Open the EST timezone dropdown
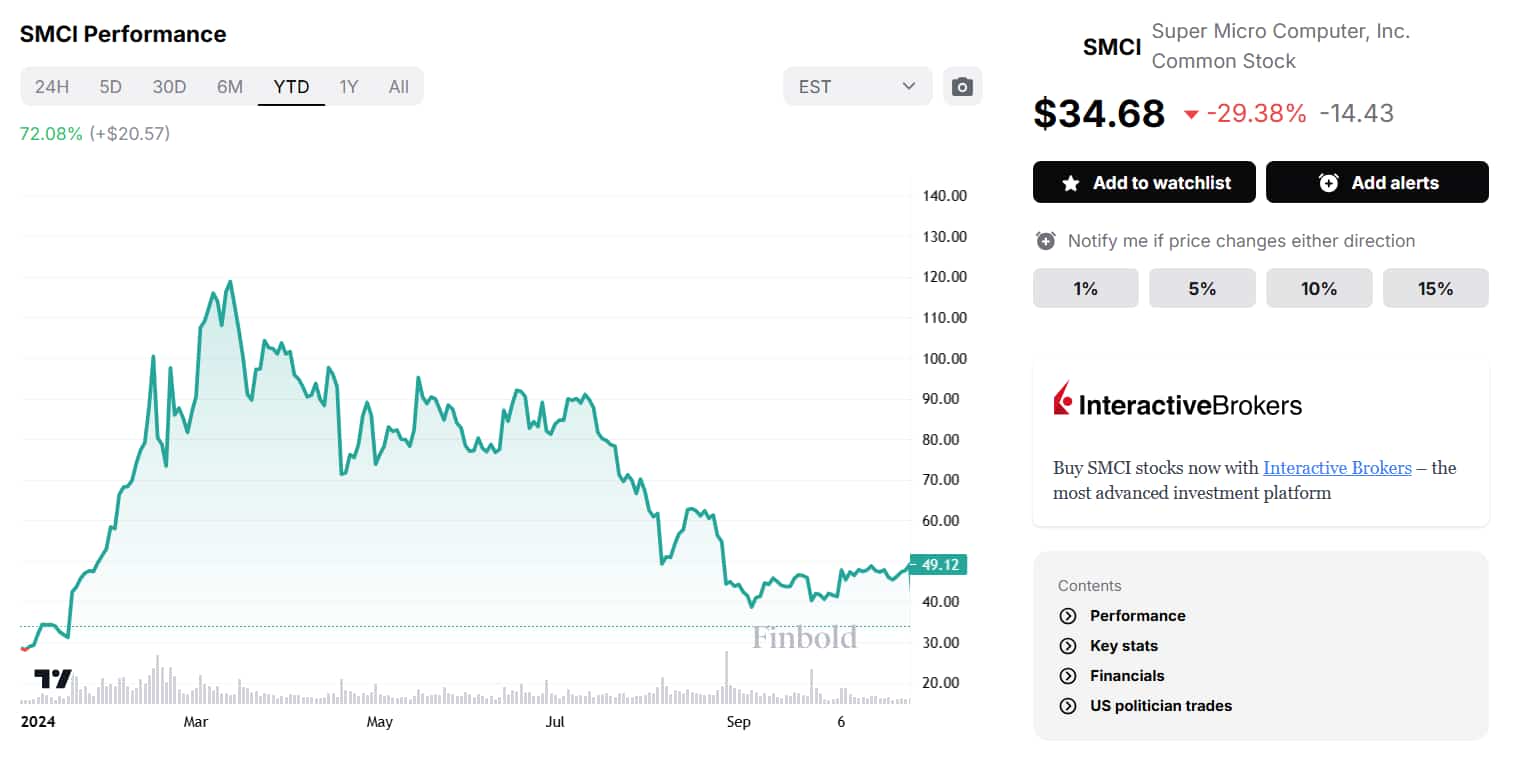This screenshot has width=1521, height=759. pos(857,86)
